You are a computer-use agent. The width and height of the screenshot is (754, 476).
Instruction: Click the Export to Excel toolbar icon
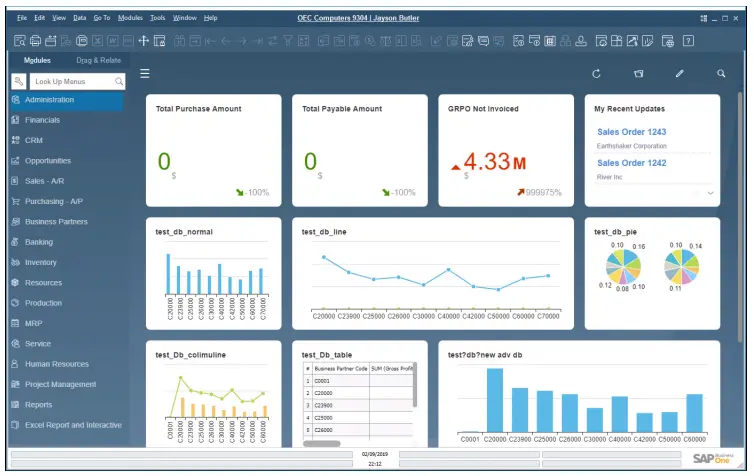coord(97,41)
